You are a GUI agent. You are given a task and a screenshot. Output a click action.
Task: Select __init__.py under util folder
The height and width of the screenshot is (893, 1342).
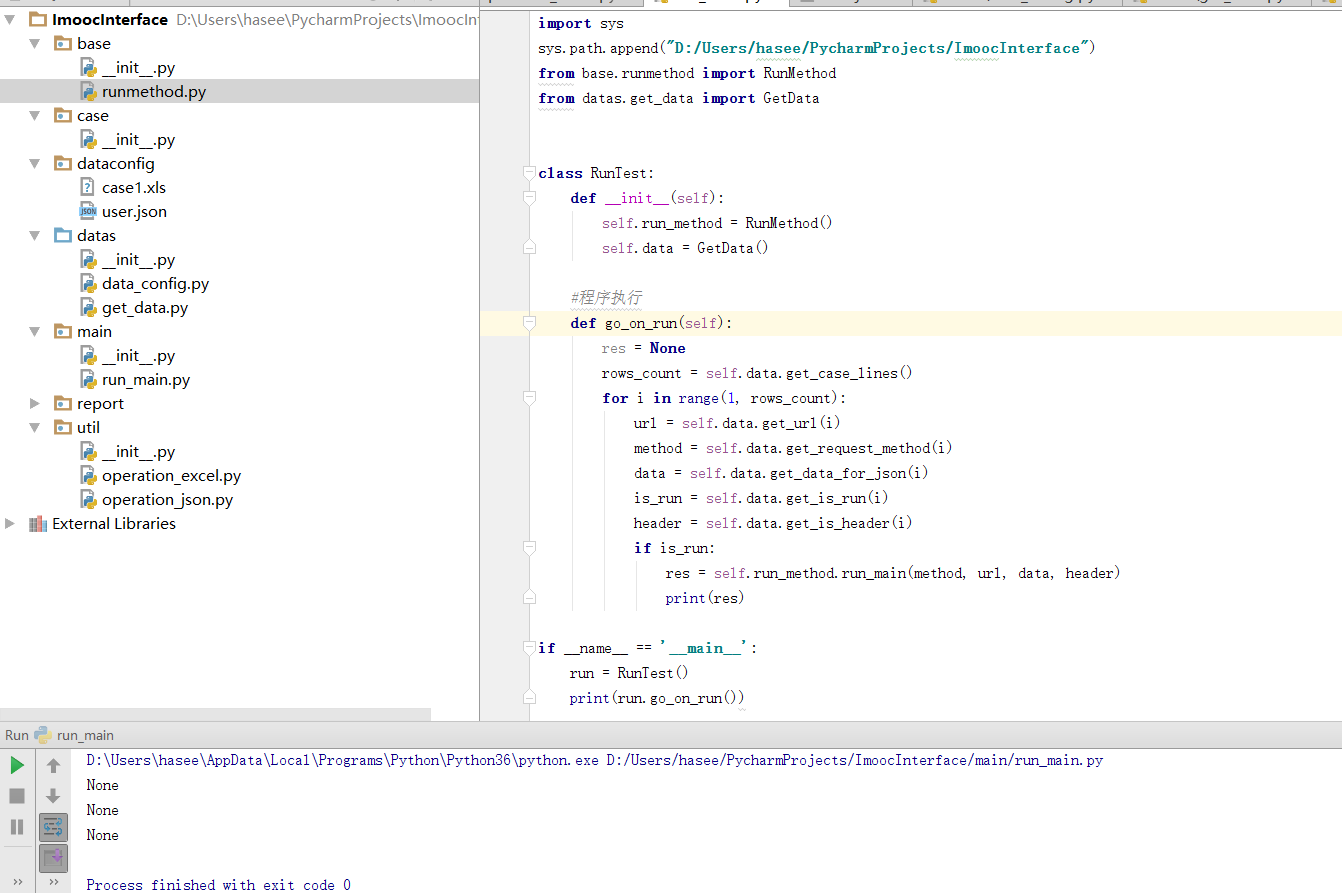pos(138,452)
